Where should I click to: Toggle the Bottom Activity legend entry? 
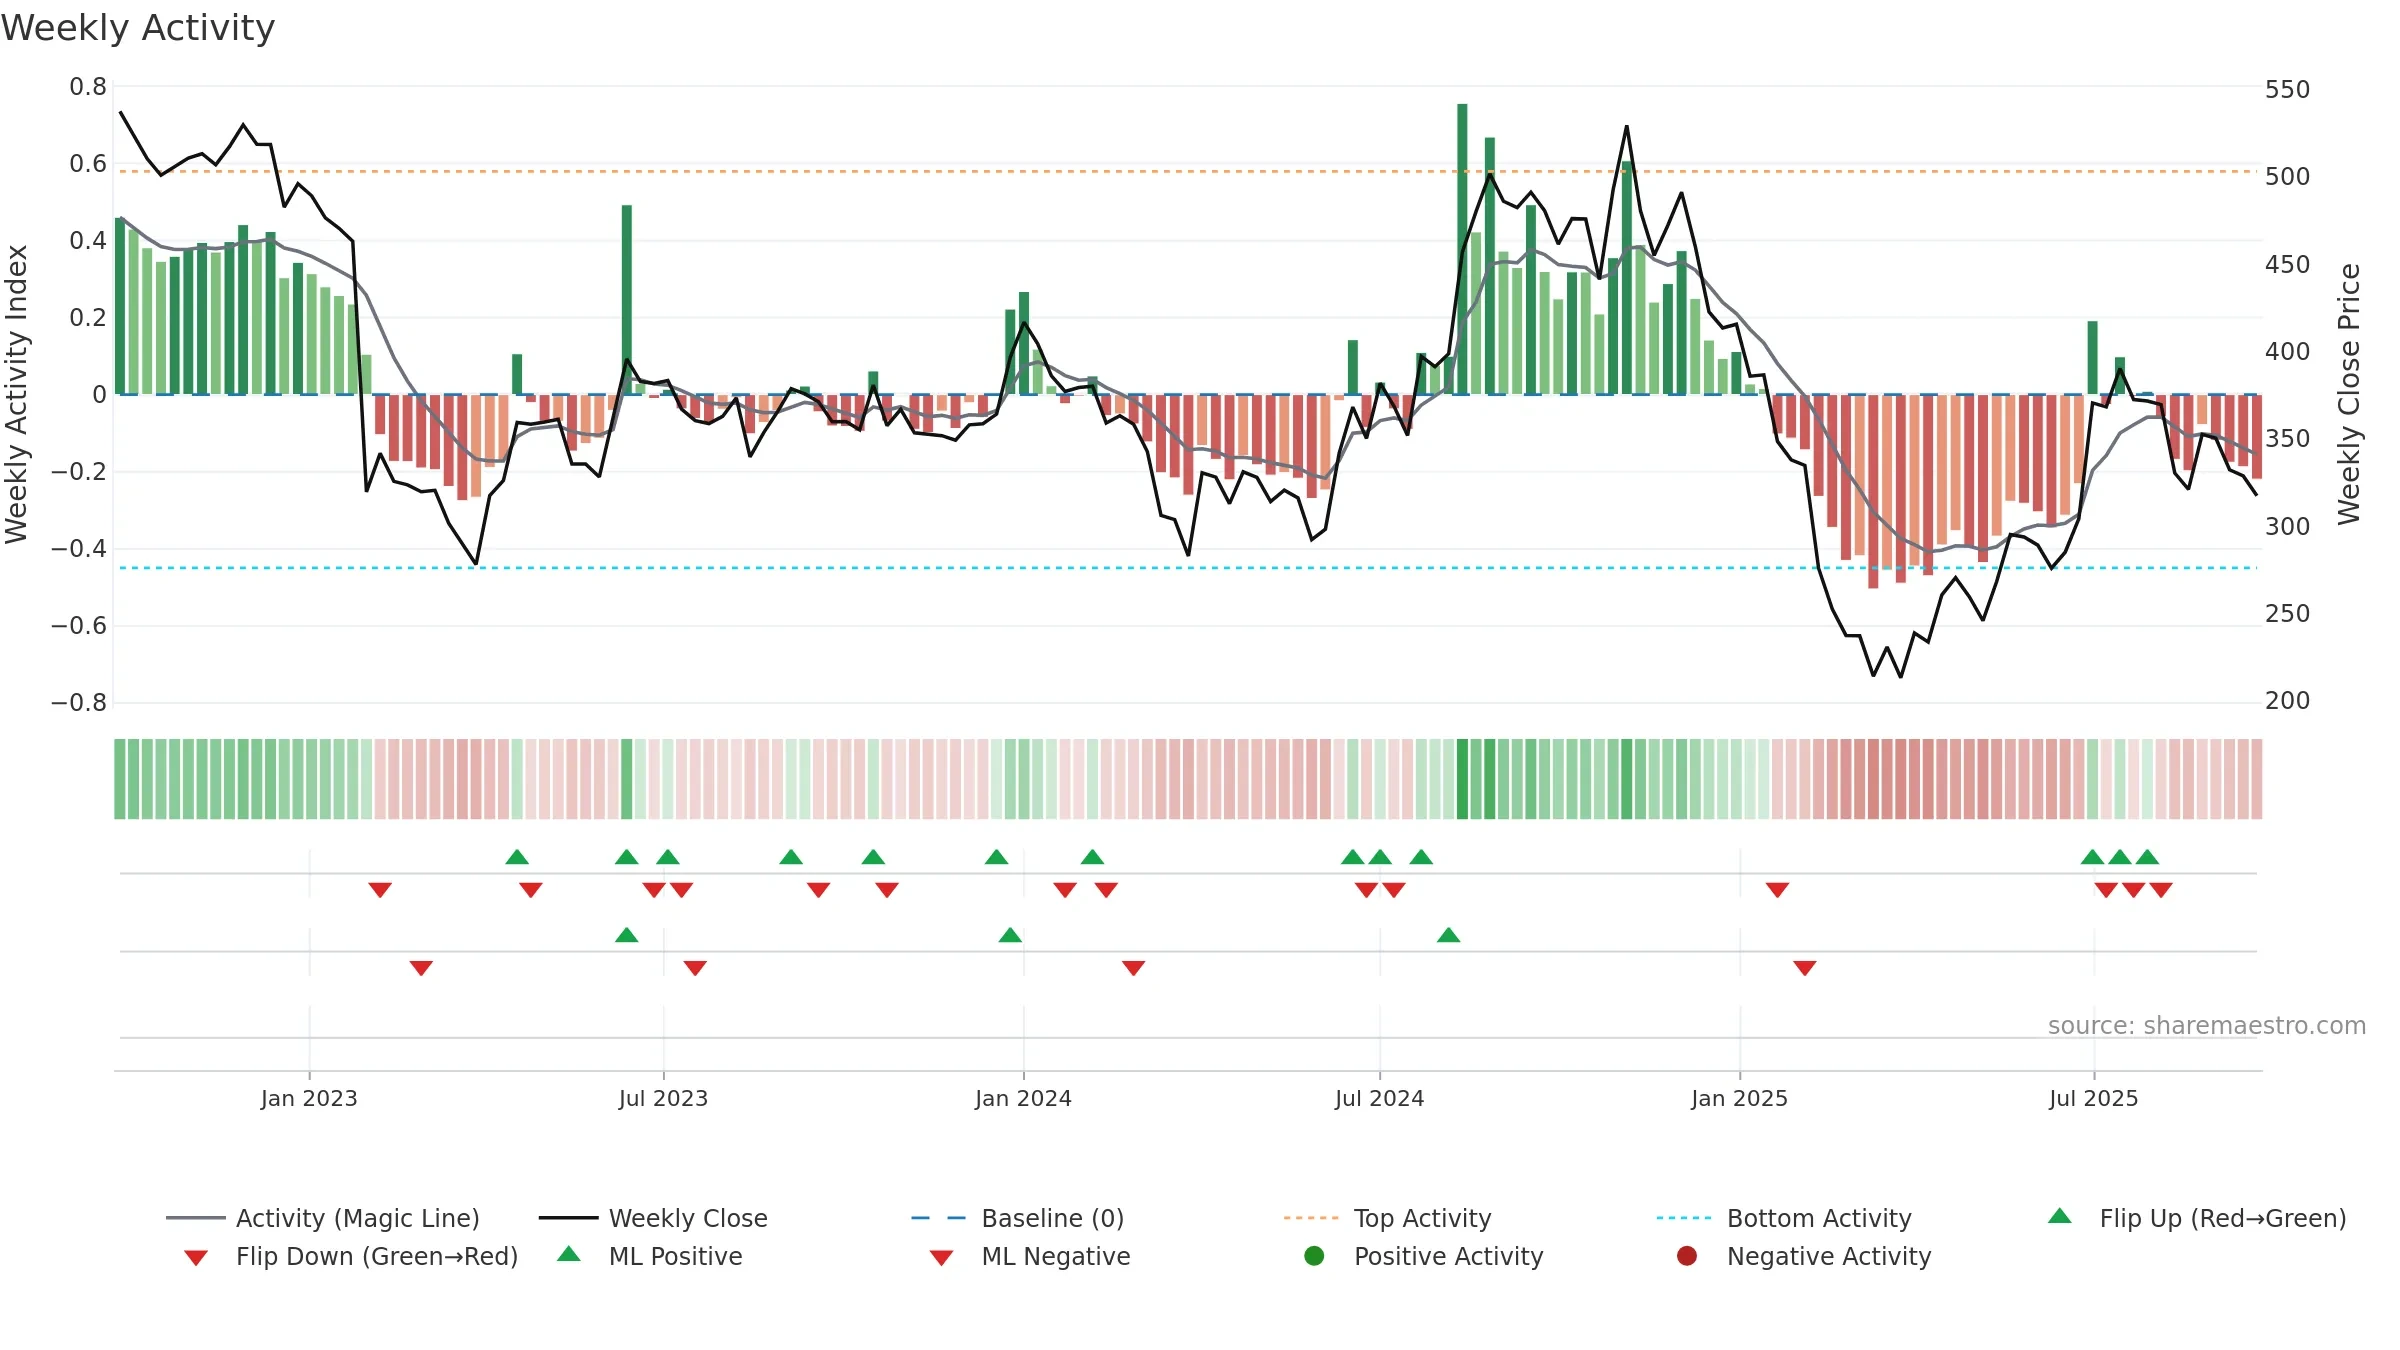1784,1218
